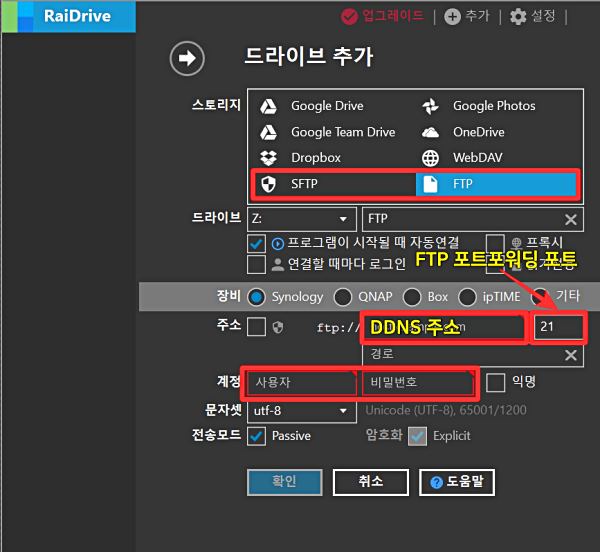Select Google Photos pinwheel icon

430,106
